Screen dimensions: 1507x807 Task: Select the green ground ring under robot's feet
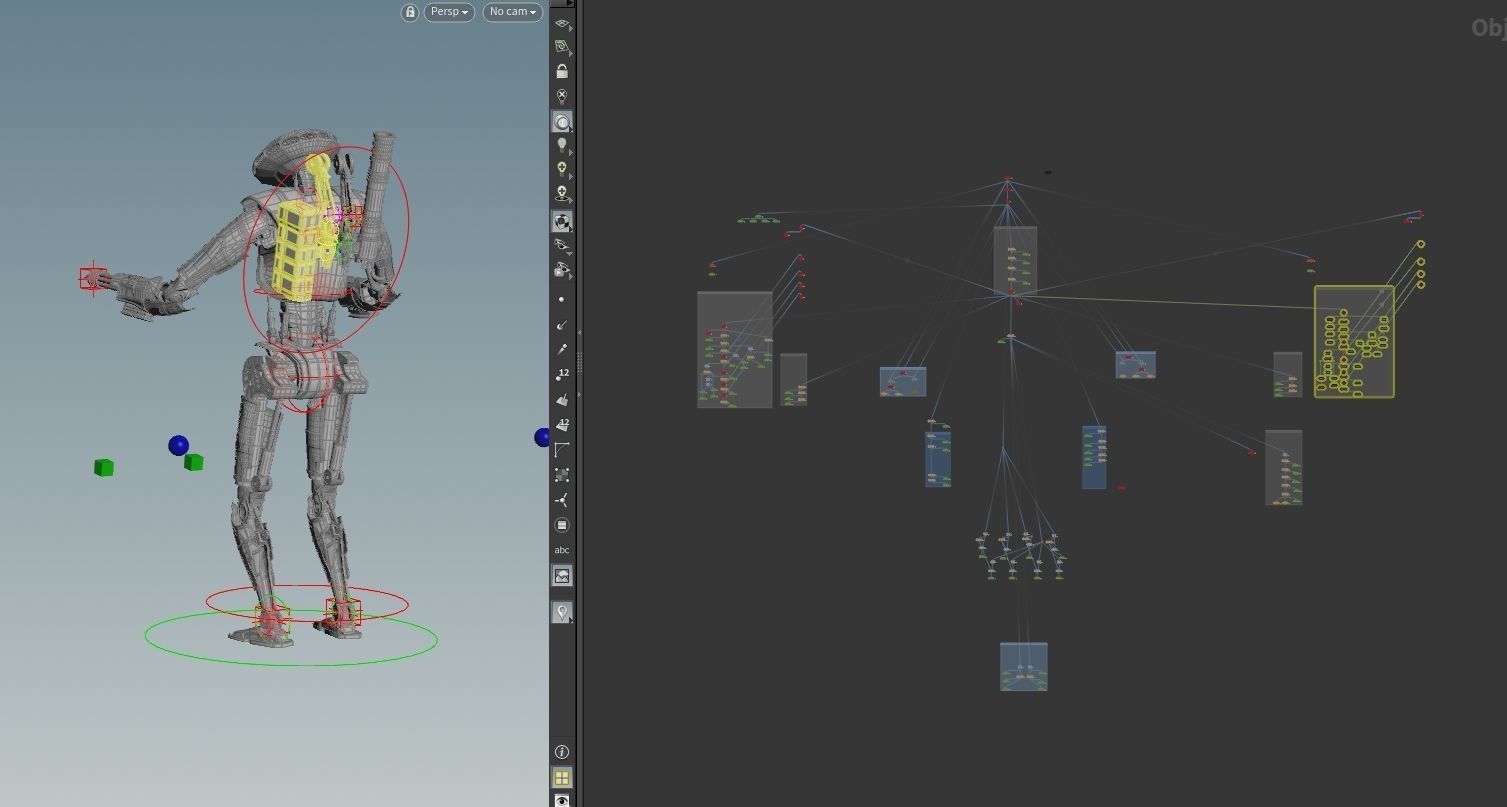291,639
